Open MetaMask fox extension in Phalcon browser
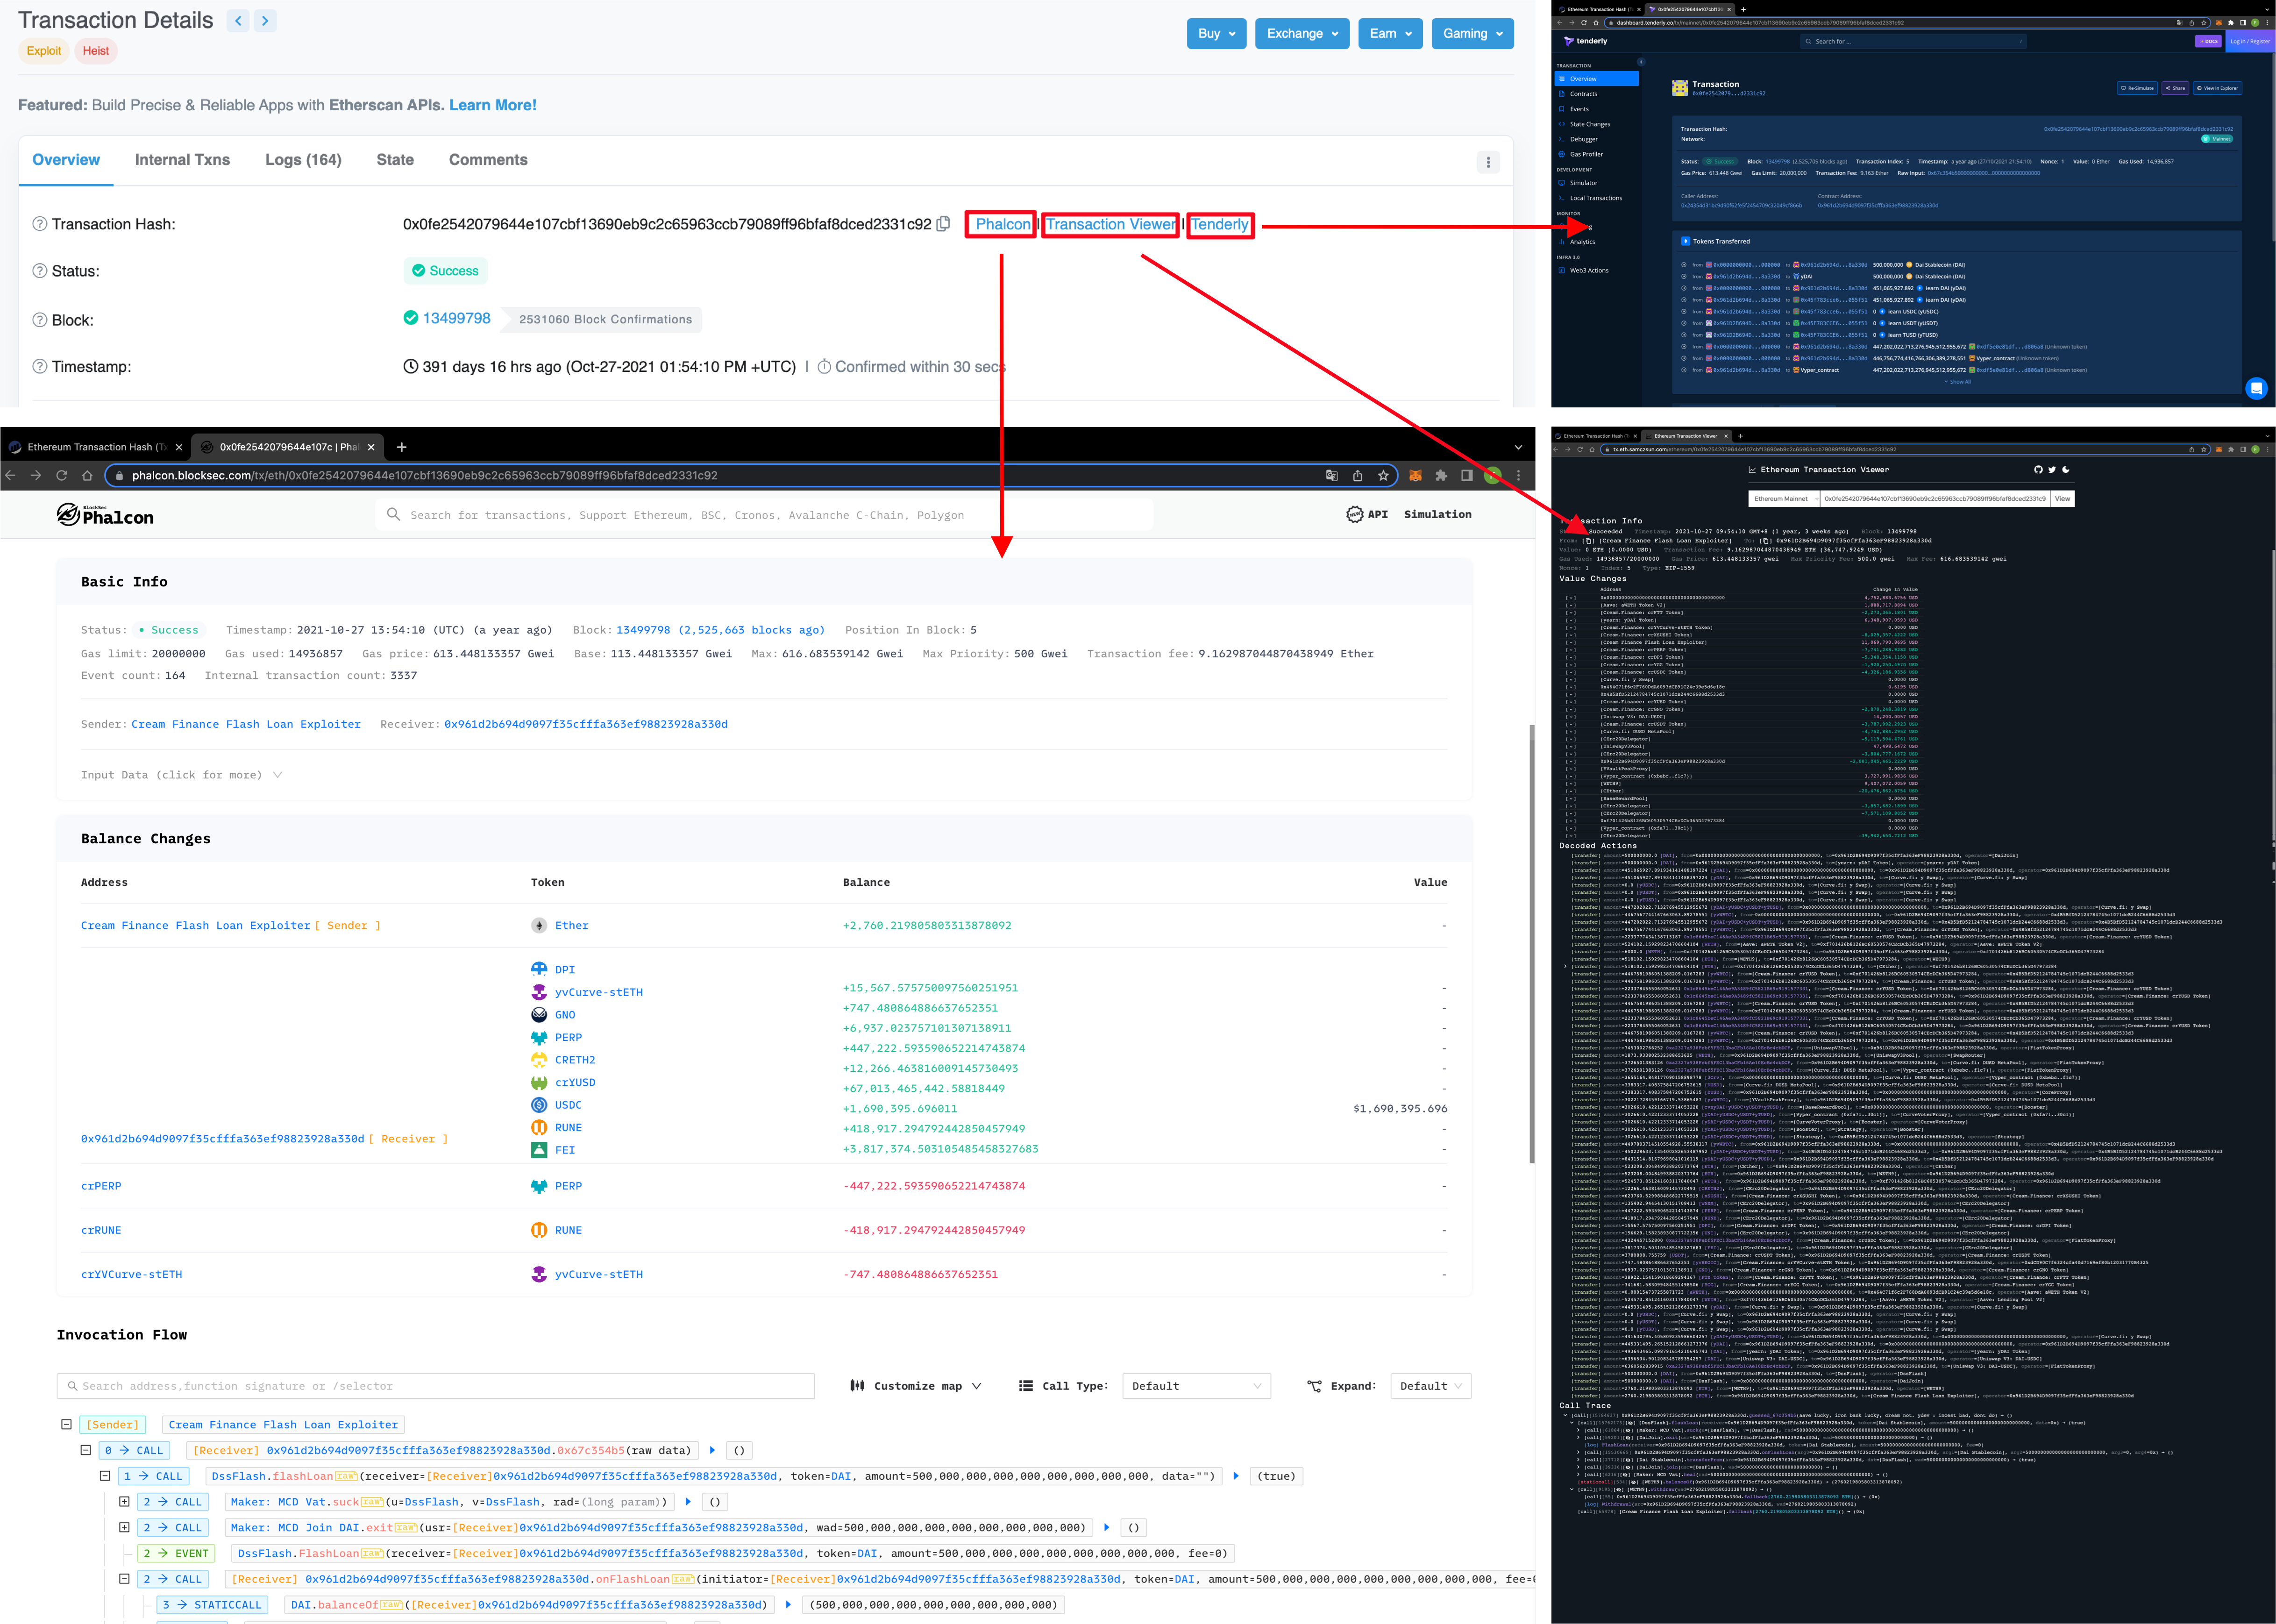This screenshot has height=1624, width=2276. pyautogui.click(x=1416, y=476)
